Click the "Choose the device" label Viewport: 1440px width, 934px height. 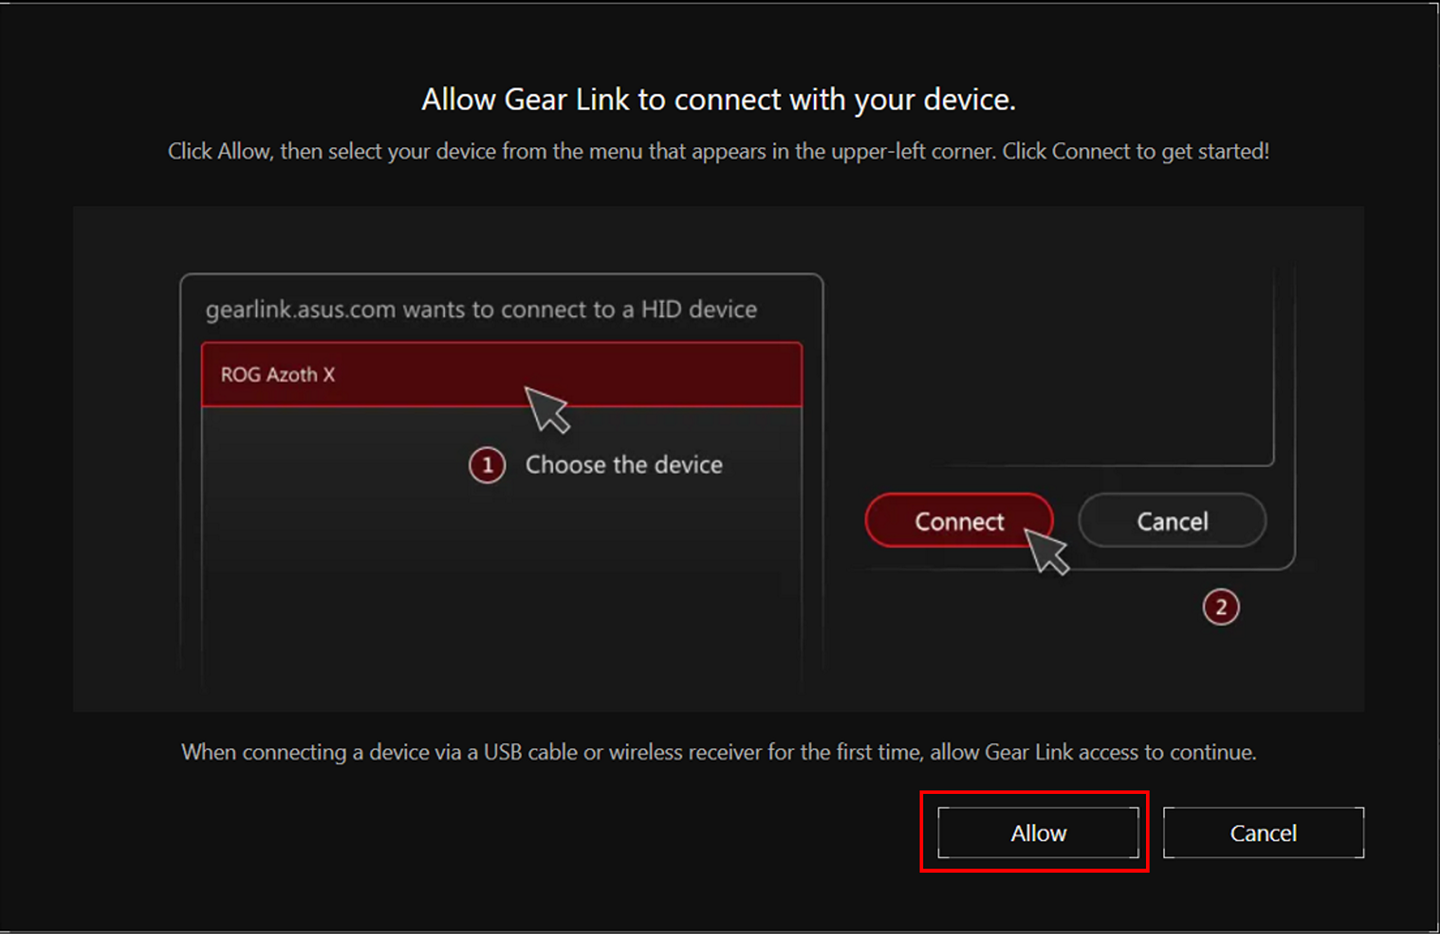click(x=624, y=465)
